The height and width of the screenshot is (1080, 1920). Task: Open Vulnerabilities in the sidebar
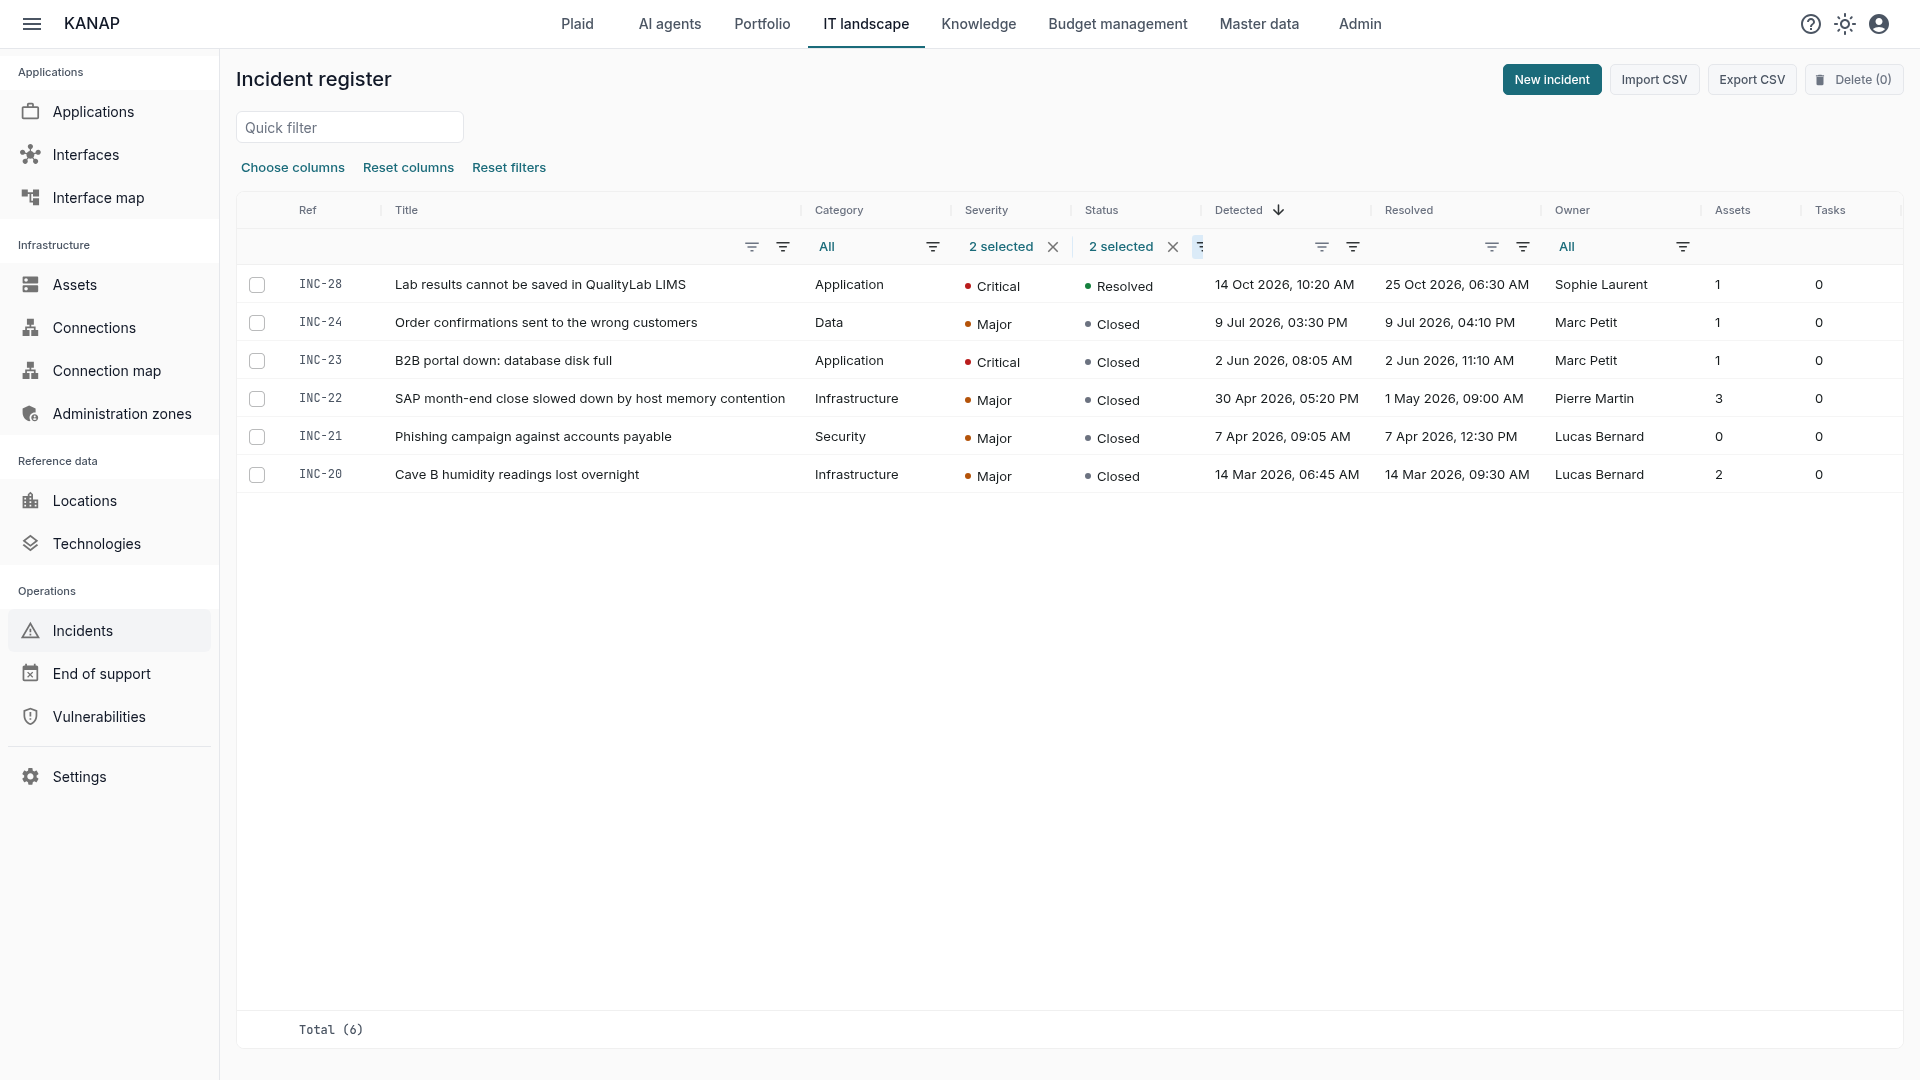(109, 717)
